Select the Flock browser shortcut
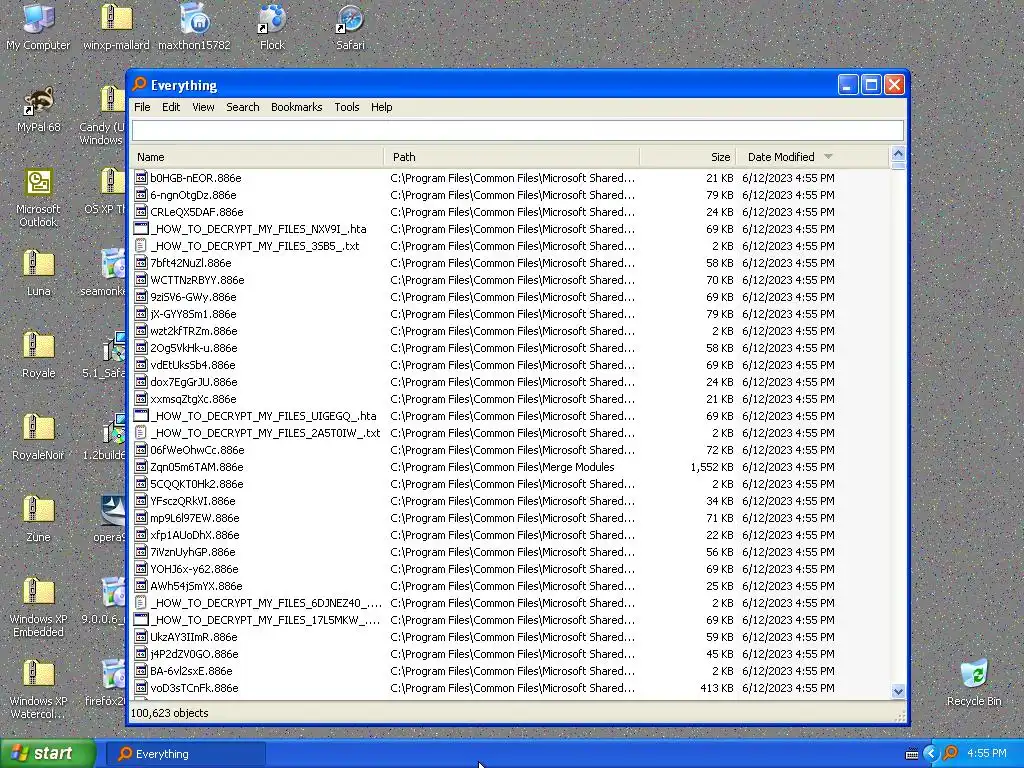The width and height of the screenshot is (1024, 768). (x=272, y=18)
